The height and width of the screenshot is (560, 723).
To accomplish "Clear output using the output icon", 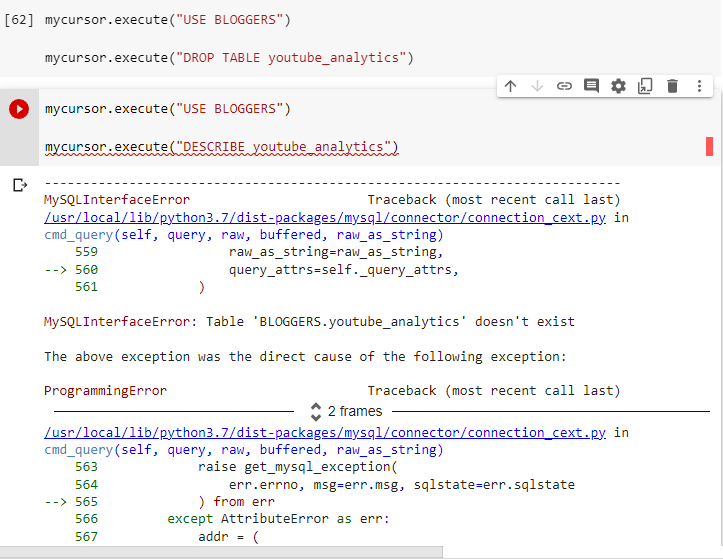I will point(20,185).
